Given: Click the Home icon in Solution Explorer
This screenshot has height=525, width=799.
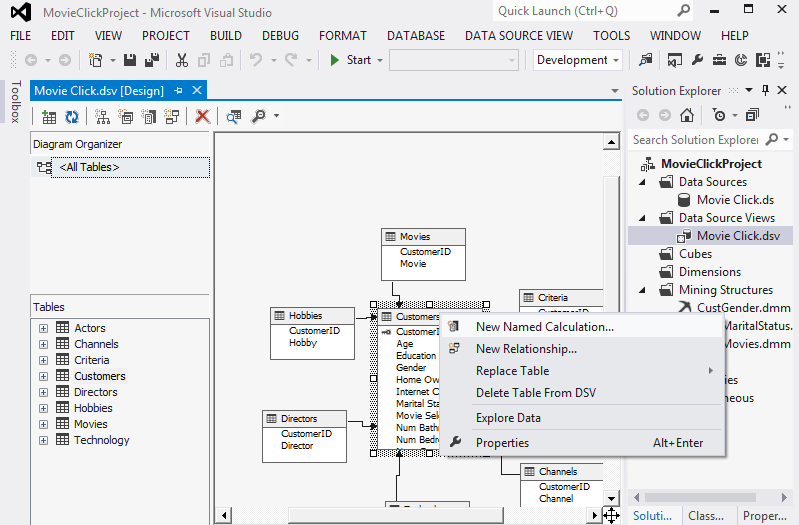Looking at the screenshot, I should coord(687,115).
